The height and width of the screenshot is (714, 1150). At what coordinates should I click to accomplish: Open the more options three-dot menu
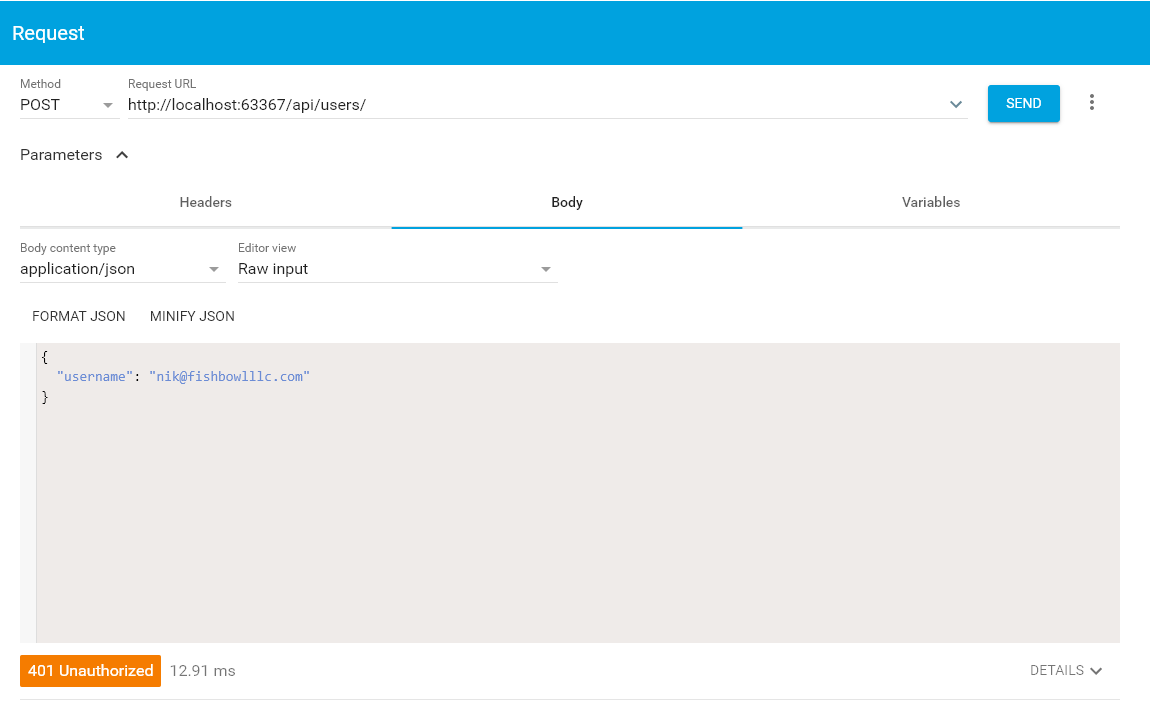(1092, 103)
